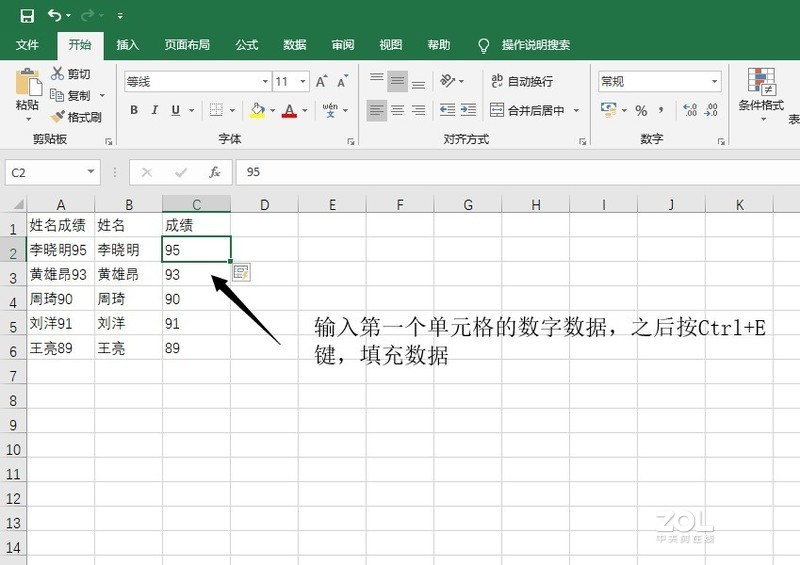This screenshot has height=565, width=800.
Task: Click the 复制 copy button
Action: (x=71, y=95)
